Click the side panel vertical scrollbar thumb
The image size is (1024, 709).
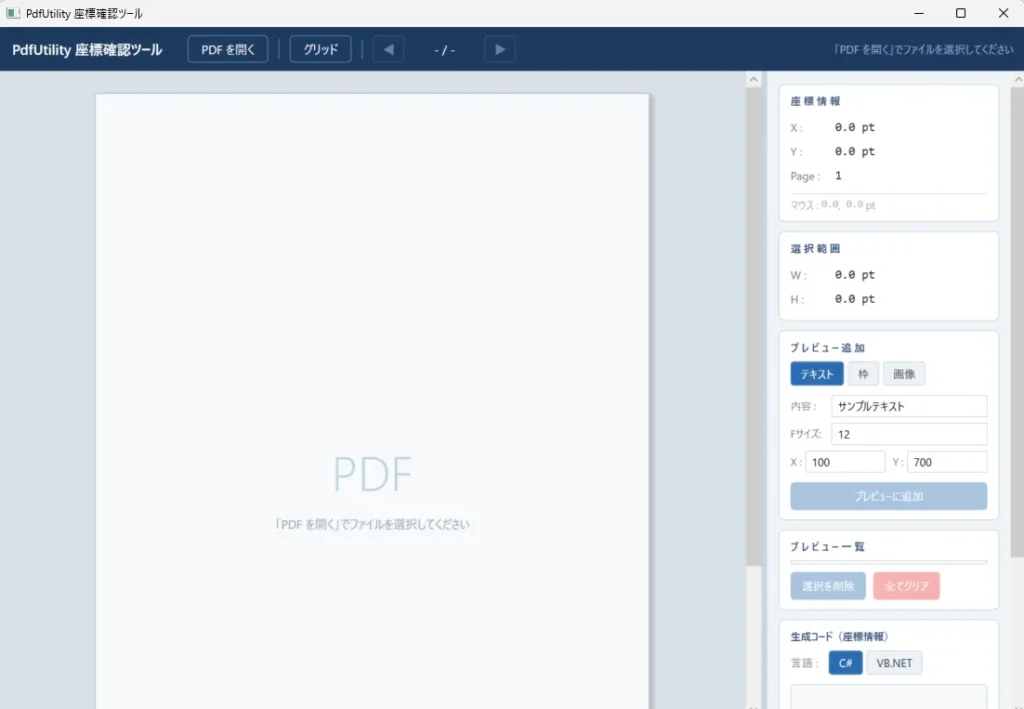coord(1017,322)
